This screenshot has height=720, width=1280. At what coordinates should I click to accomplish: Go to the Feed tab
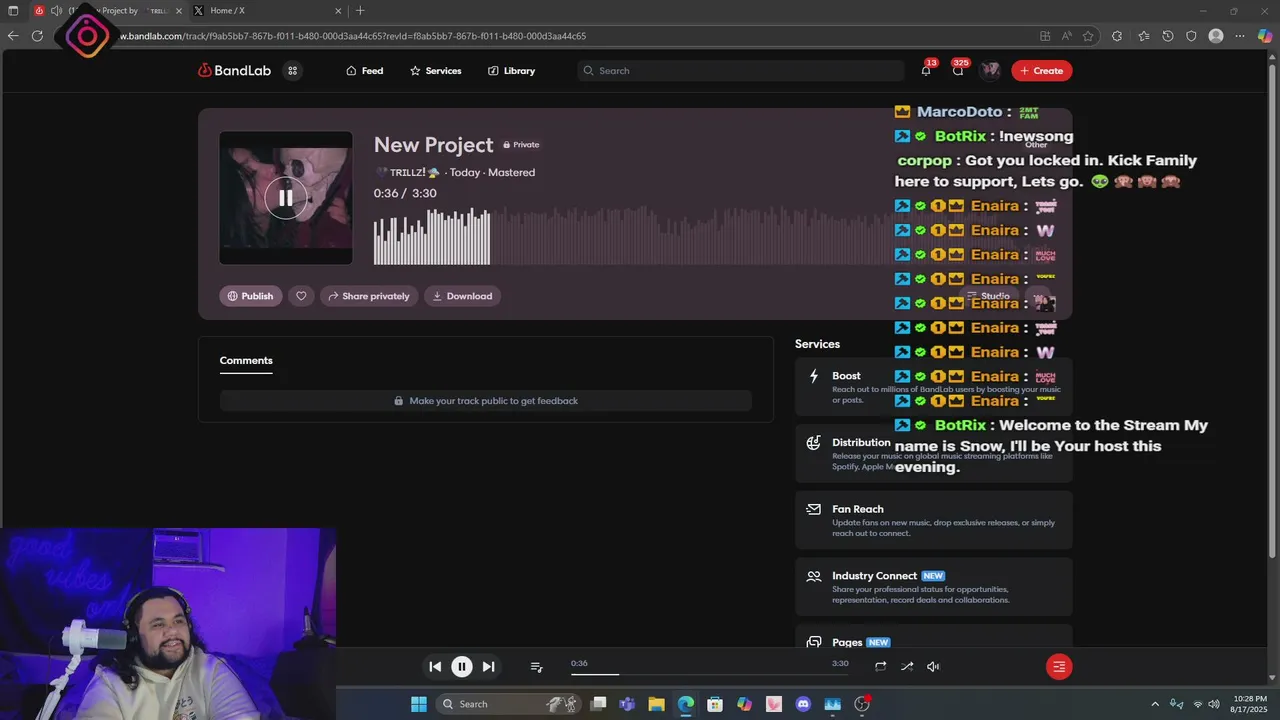pyautogui.click(x=364, y=71)
